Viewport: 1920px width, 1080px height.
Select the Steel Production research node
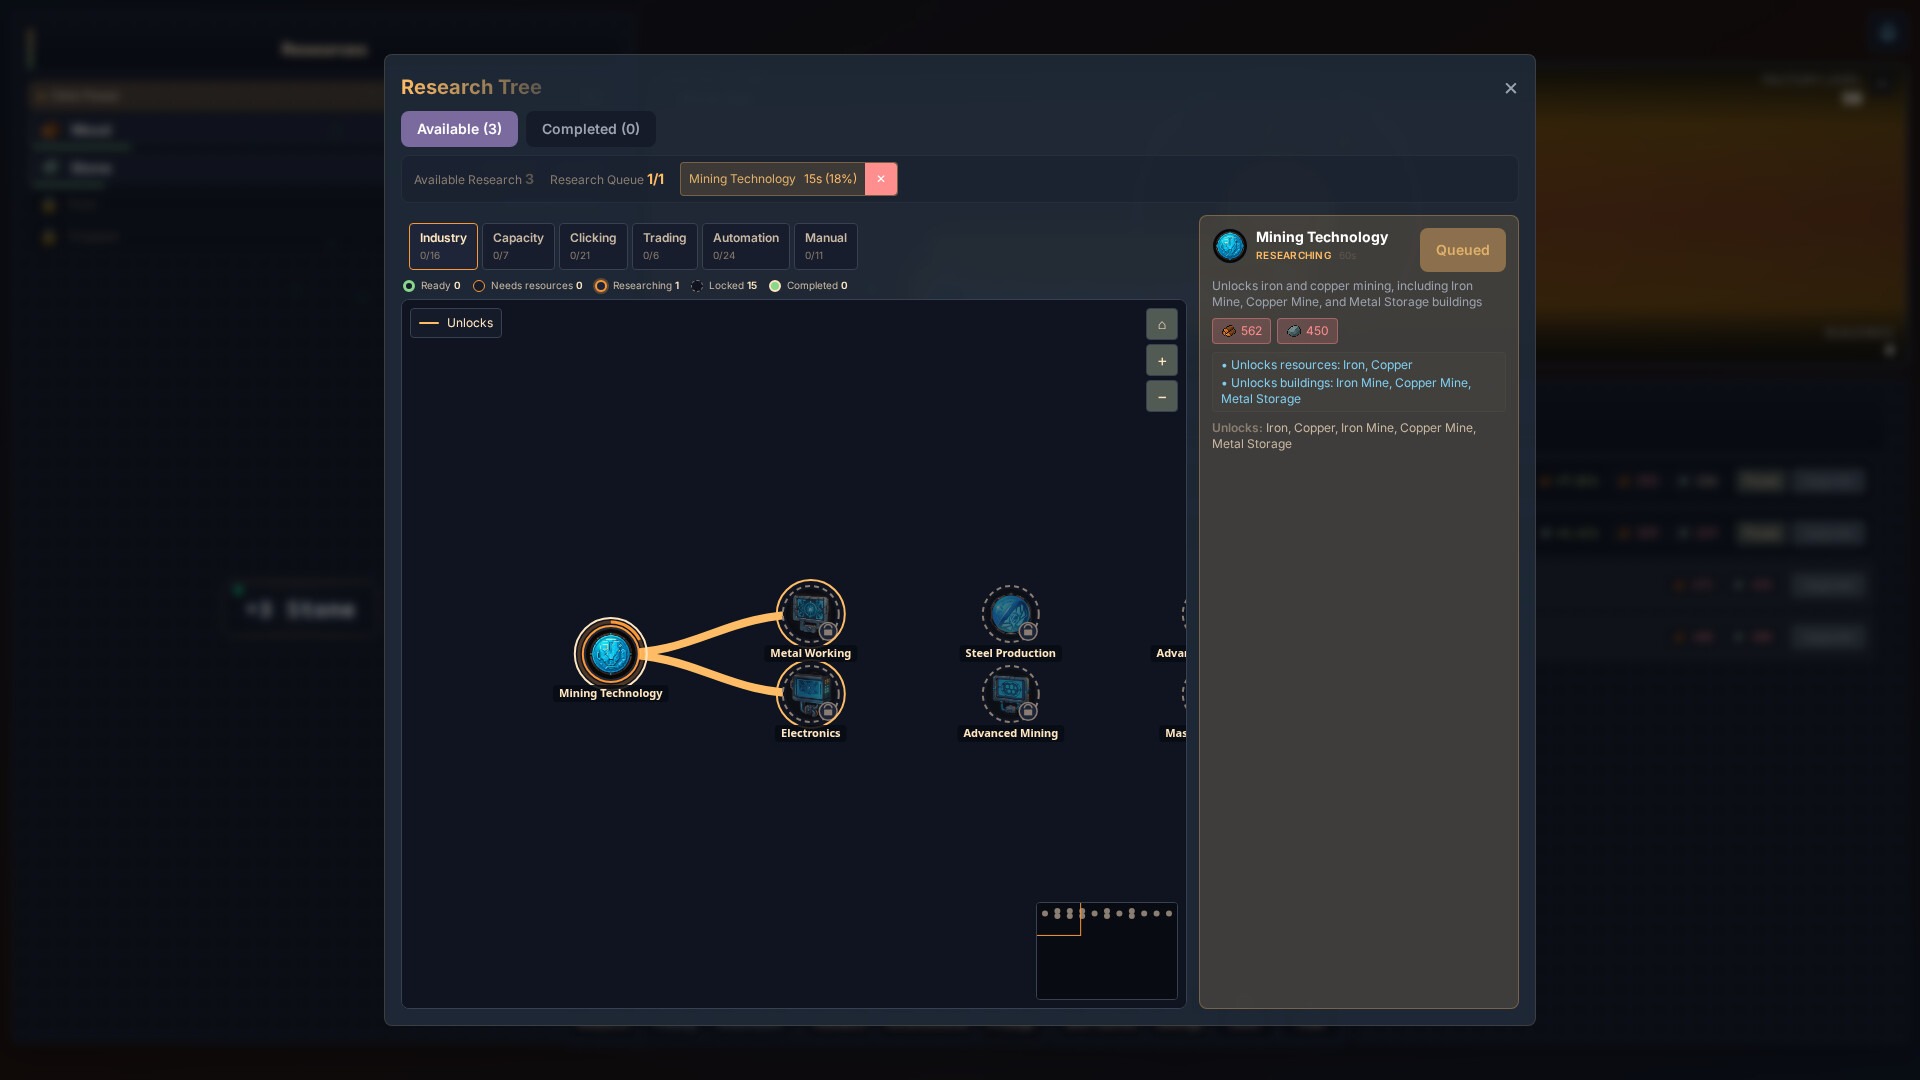coord(1010,613)
